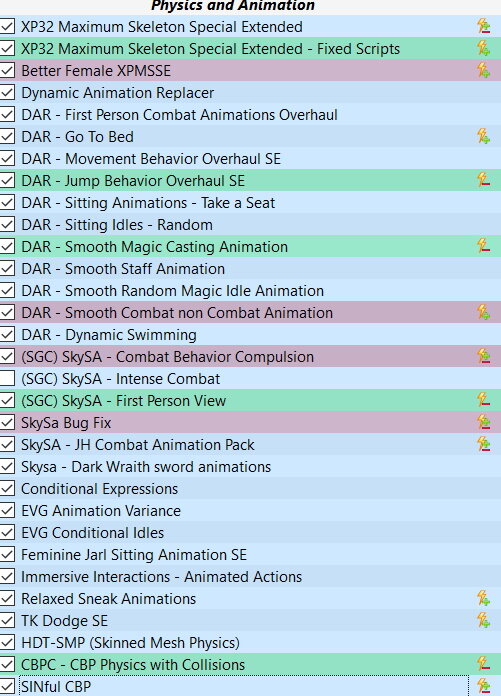Click 'TK Dodge SE' mod name
This screenshot has height=696, width=501.
[65, 621]
